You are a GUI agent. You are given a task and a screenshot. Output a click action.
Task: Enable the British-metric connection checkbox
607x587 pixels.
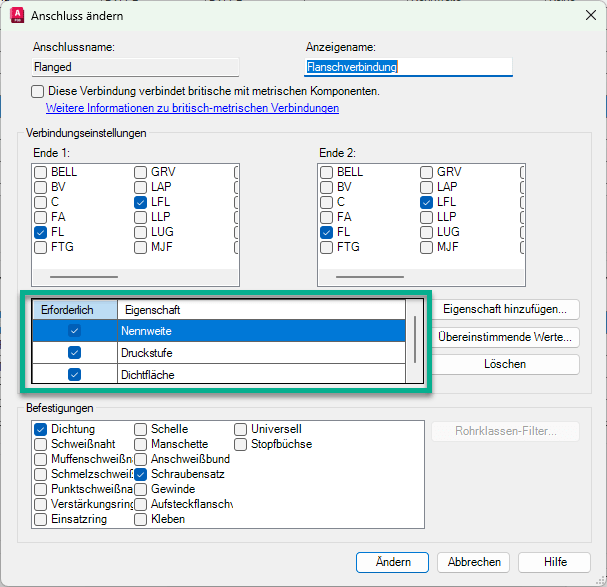[38, 91]
